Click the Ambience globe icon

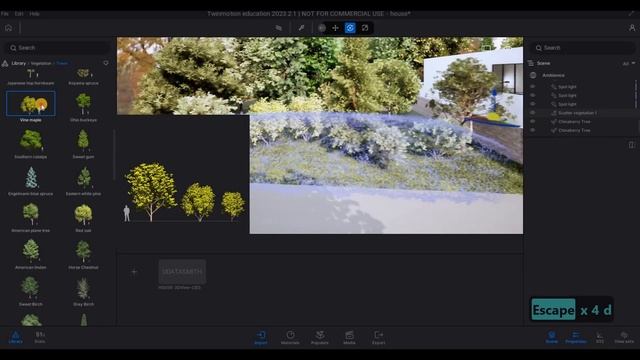533,76
